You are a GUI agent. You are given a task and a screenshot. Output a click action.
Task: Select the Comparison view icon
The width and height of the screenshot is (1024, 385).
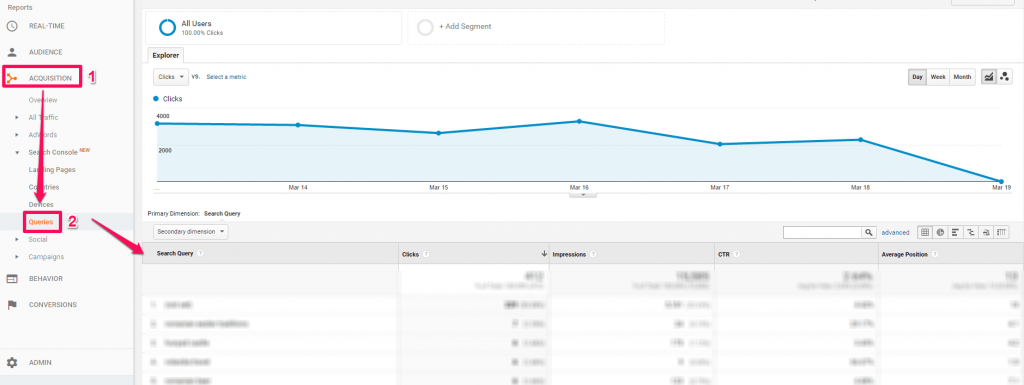click(x=971, y=232)
